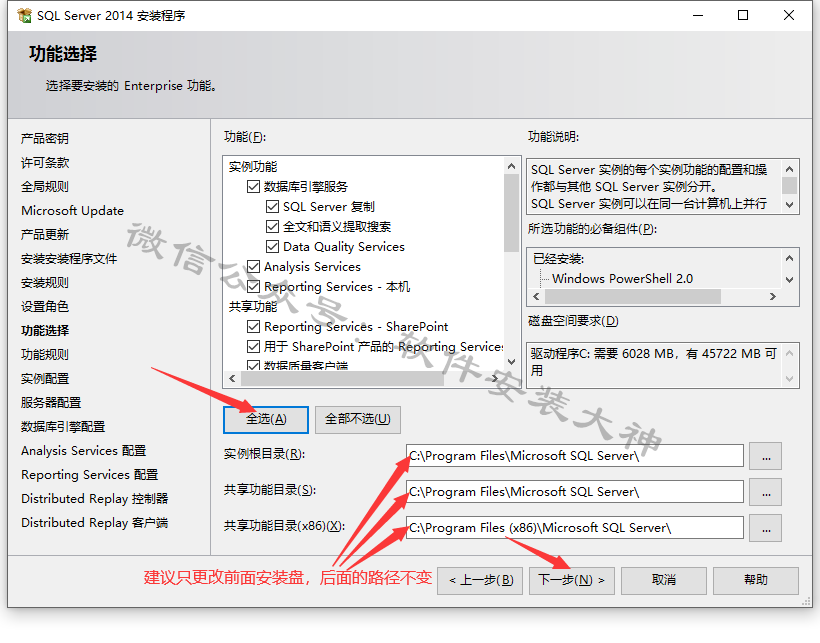
Task: Select 共享功能 group header in feature list
Action: 253,307
